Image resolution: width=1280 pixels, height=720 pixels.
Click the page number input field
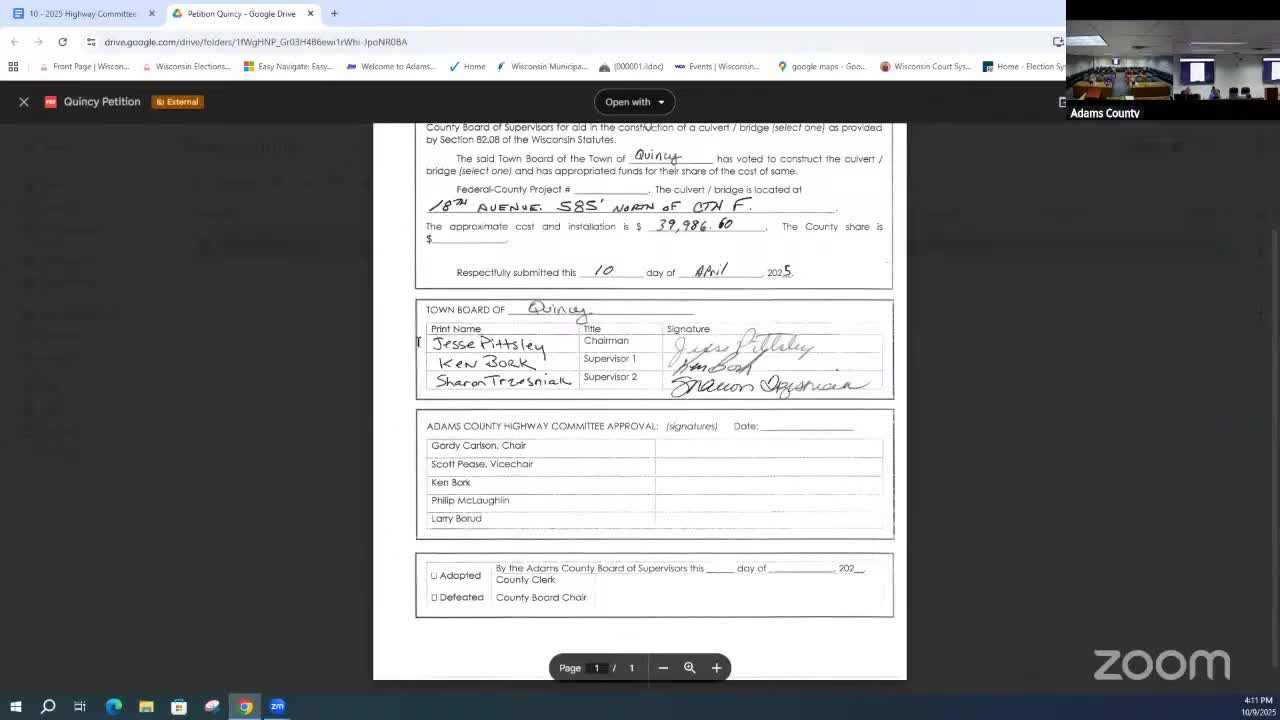click(x=597, y=668)
